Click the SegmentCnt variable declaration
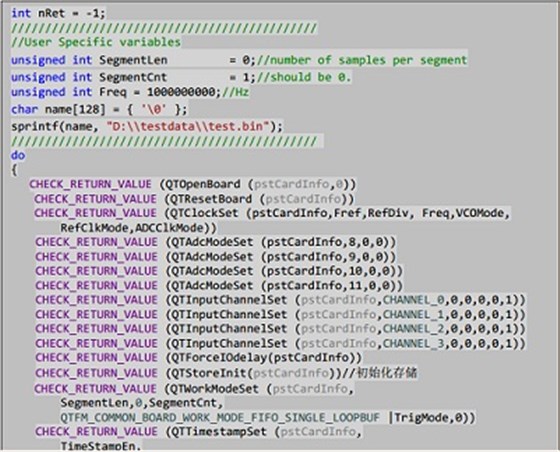The width and height of the screenshot is (560, 452). pos(133,77)
